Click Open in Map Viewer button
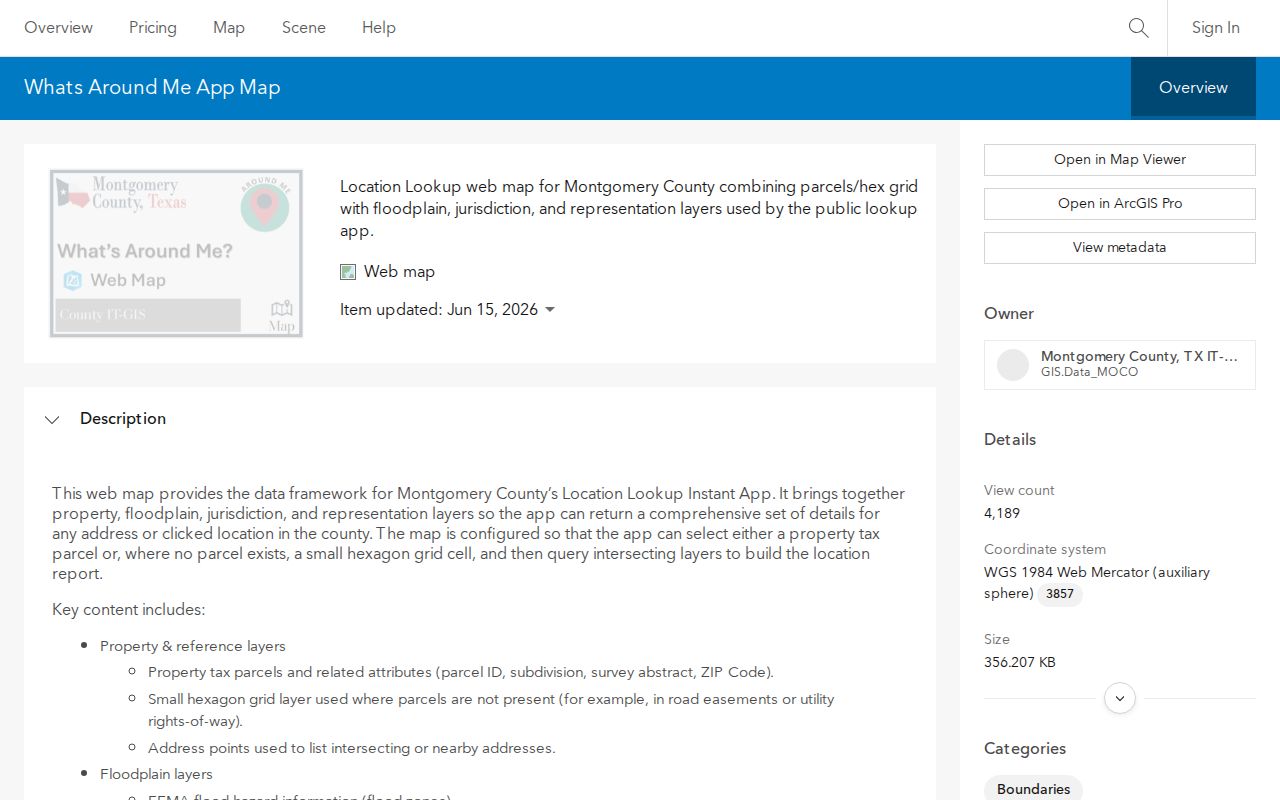This screenshot has width=1280, height=800. pos(1120,160)
